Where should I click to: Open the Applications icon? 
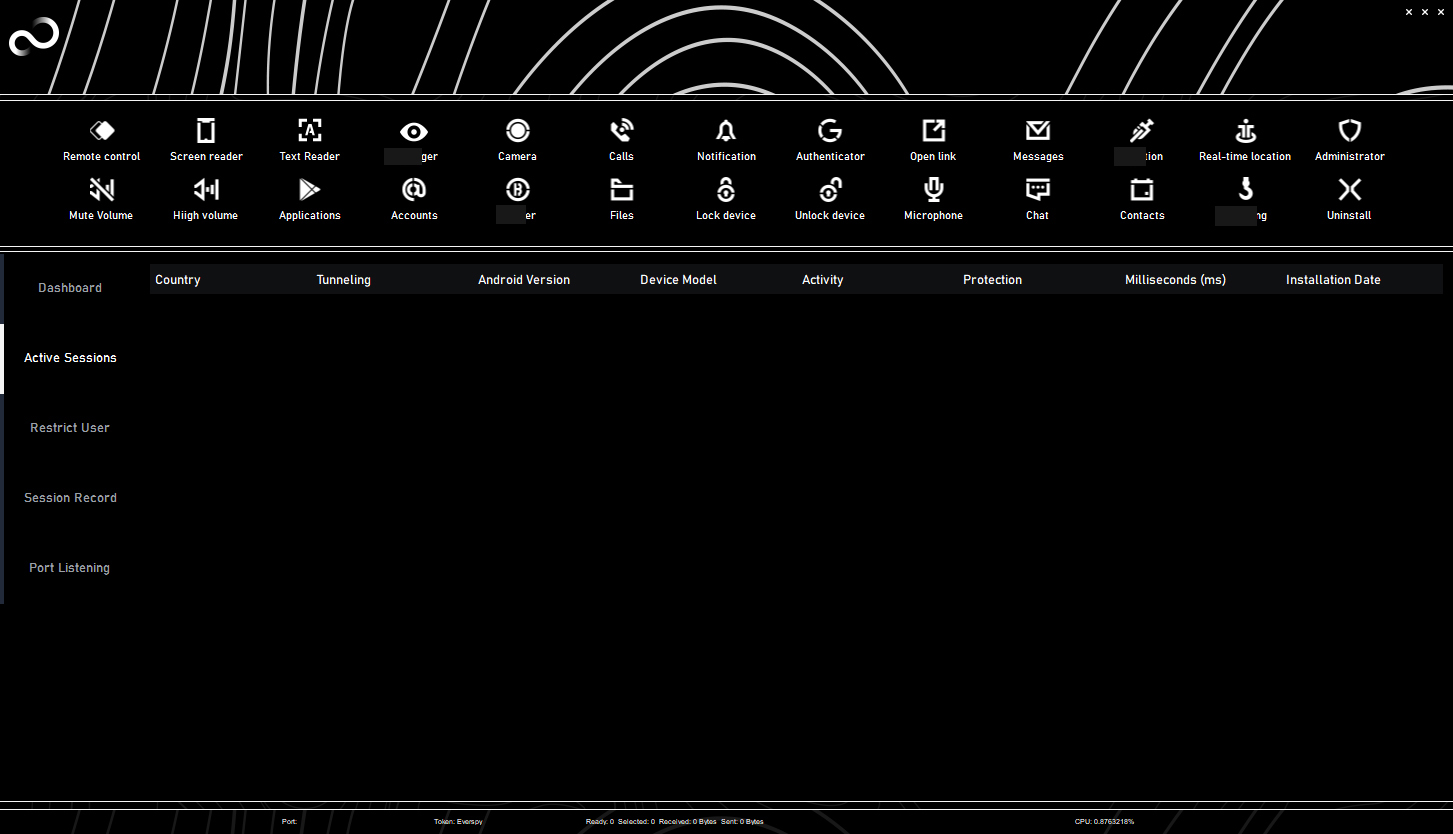click(x=310, y=190)
